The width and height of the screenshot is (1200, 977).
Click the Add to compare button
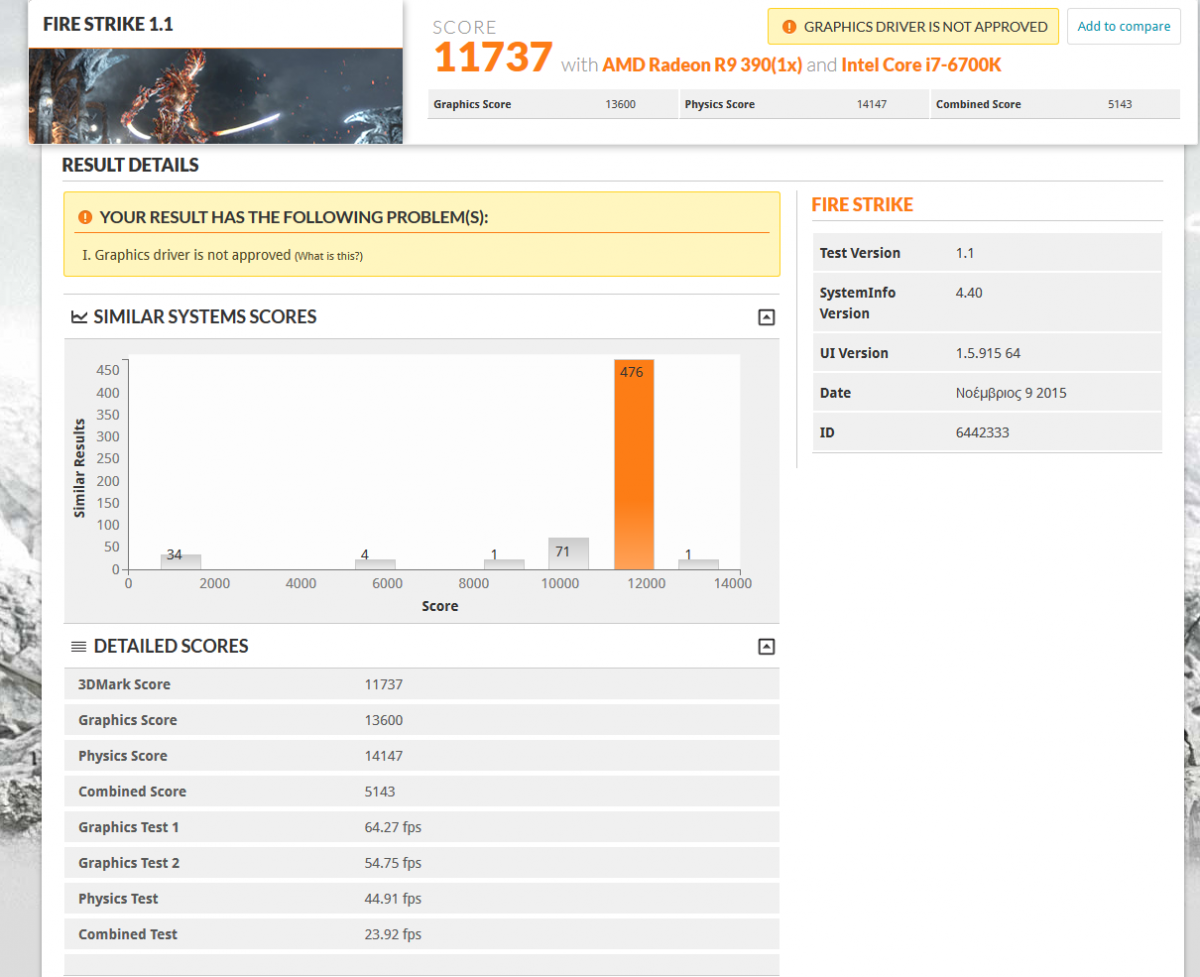(1124, 26)
